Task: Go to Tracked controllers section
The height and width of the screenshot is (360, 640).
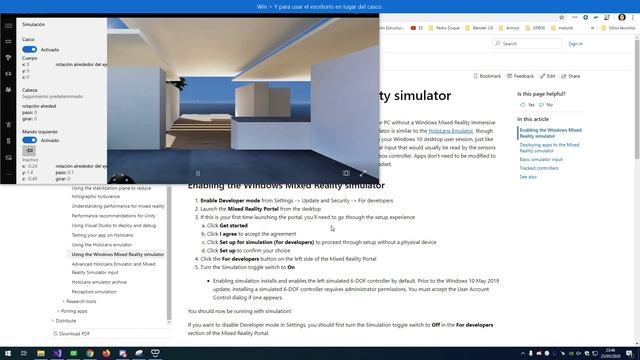Action: click(539, 168)
